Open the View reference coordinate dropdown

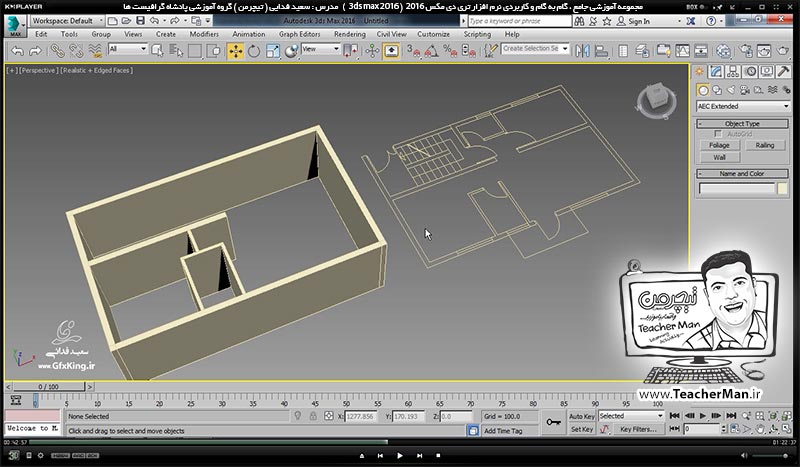pyautogui.click(x=320, y=49)
